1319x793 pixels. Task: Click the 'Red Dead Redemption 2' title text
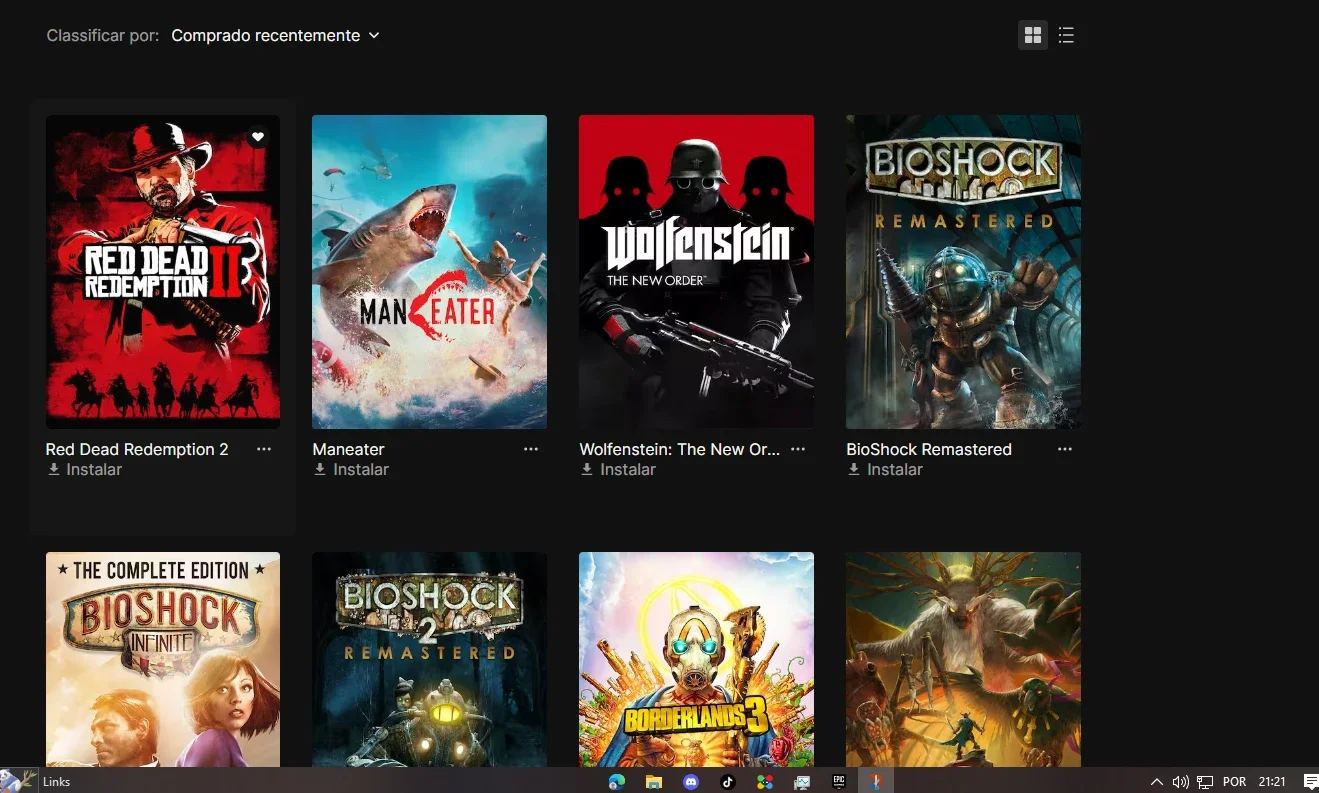(137, 449)
